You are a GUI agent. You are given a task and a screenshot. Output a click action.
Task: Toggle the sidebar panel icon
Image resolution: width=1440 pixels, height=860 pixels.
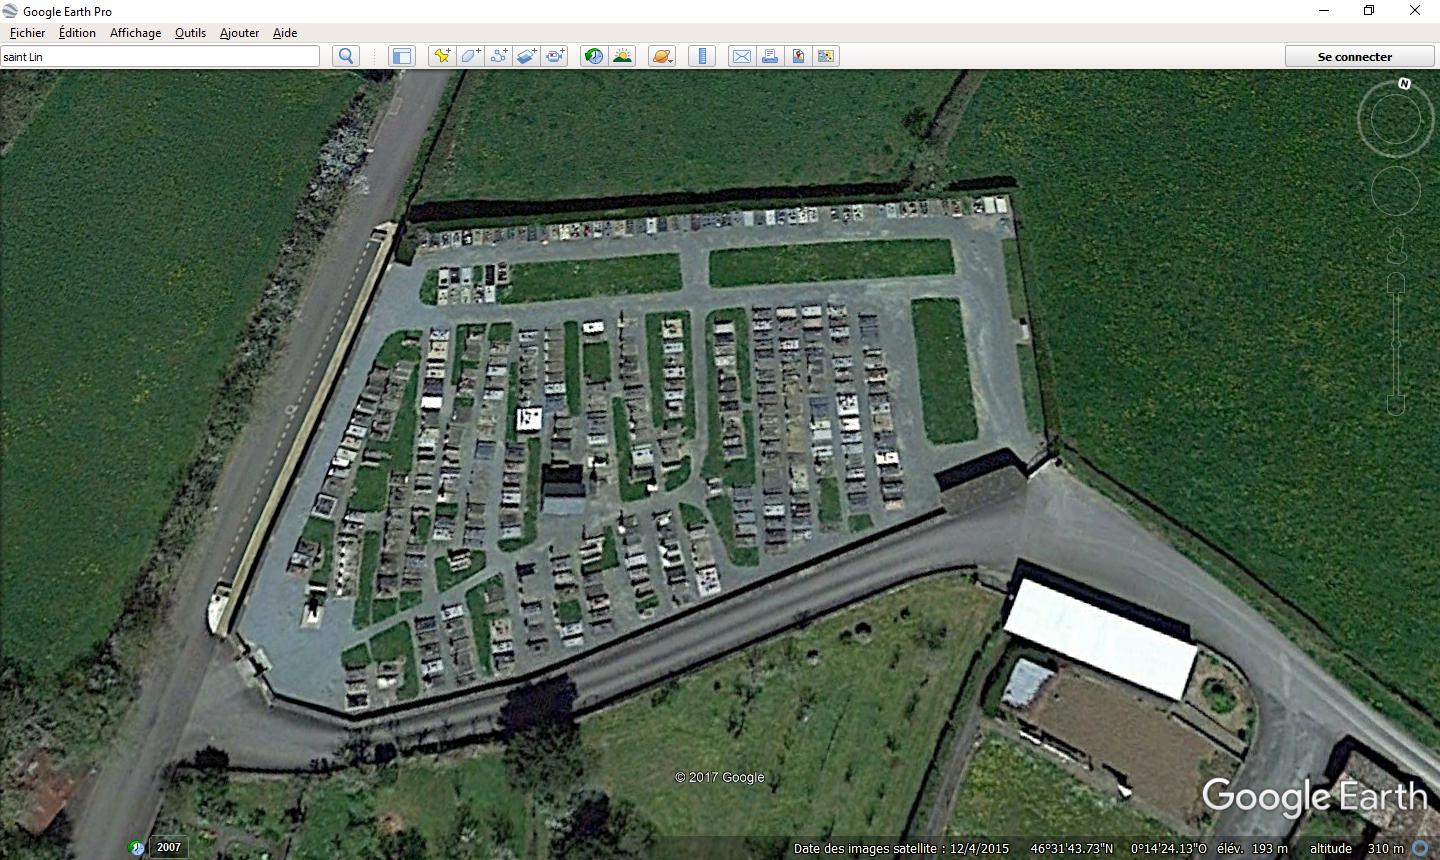click(x=402, y=56)
